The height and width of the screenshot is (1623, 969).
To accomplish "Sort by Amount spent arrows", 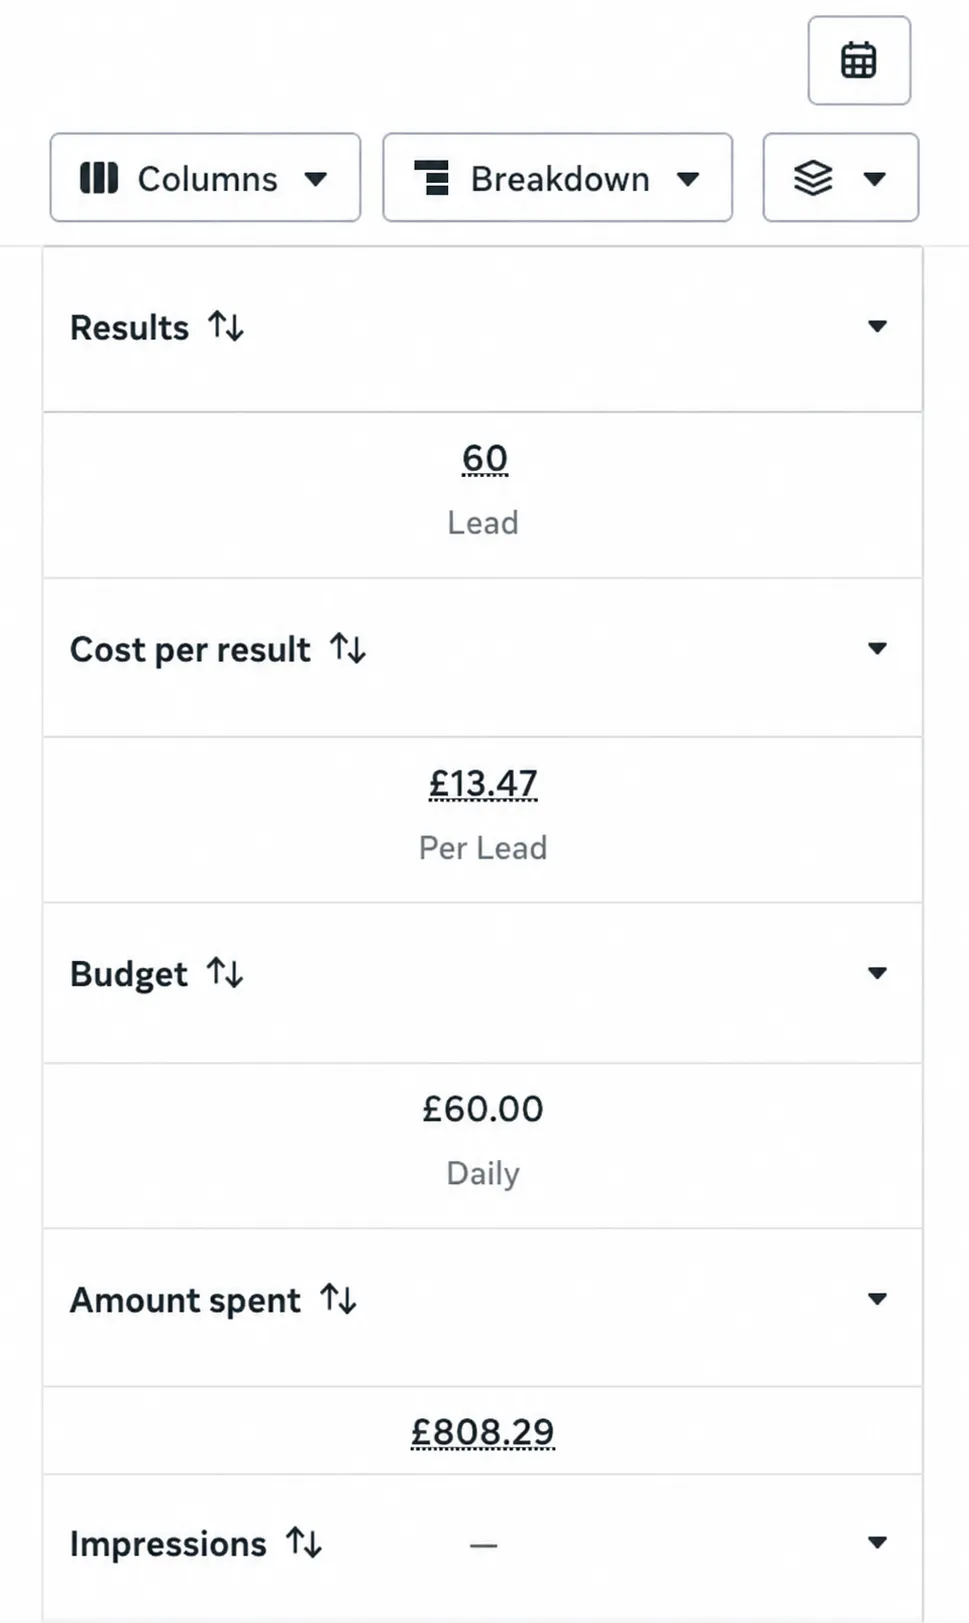I will pyautogui.click(x=338, y=1299).
